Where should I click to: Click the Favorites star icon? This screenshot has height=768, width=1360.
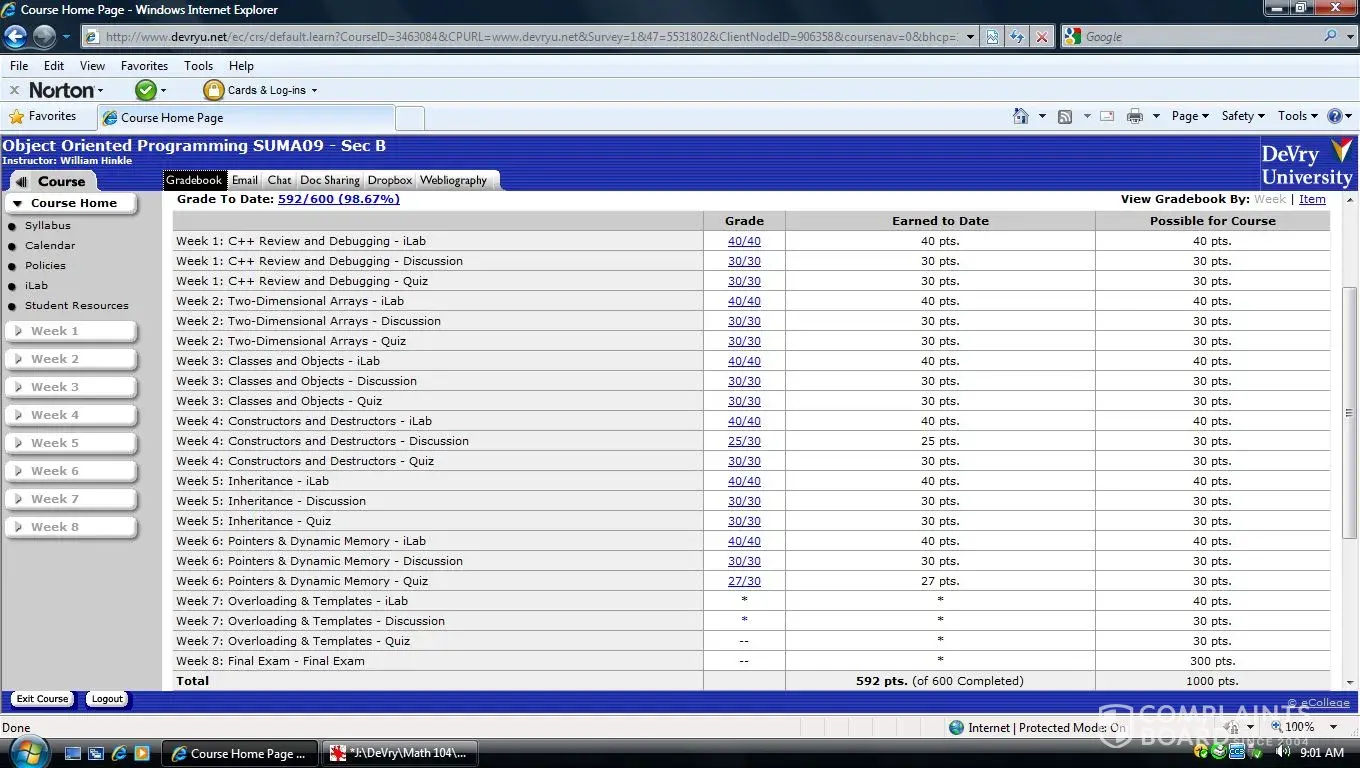(17, 117)
